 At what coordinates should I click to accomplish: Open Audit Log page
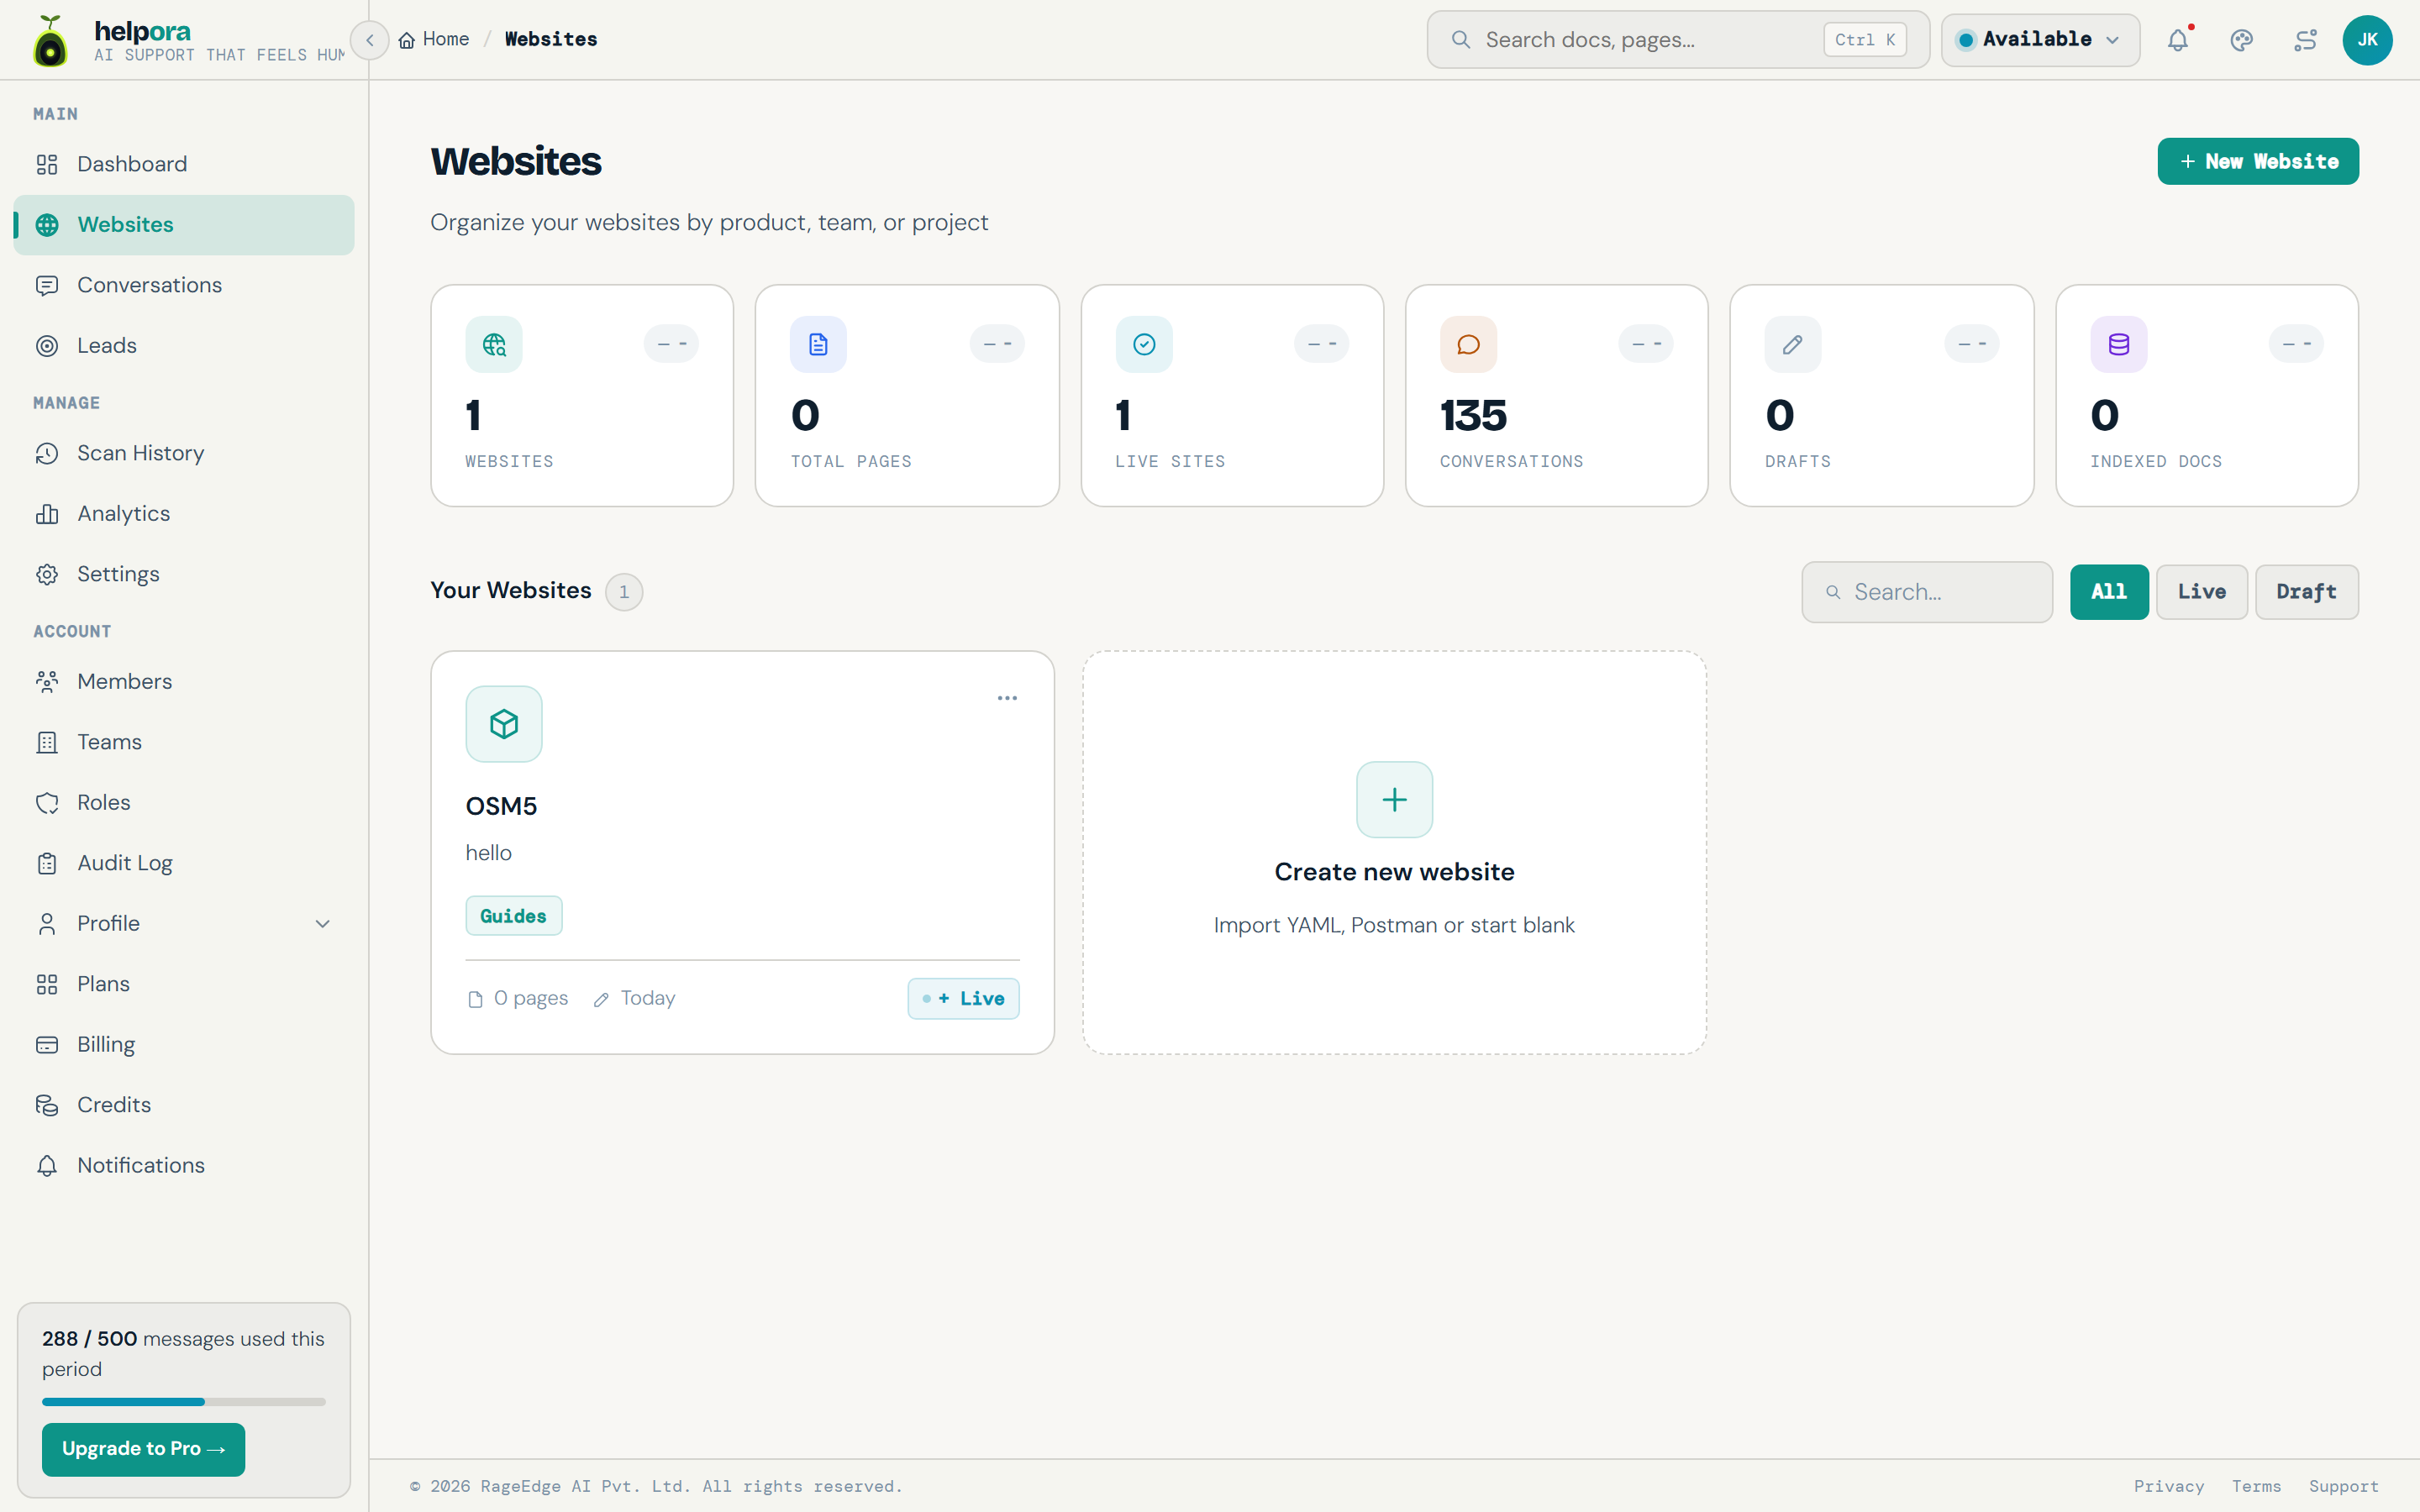(184, 863)
